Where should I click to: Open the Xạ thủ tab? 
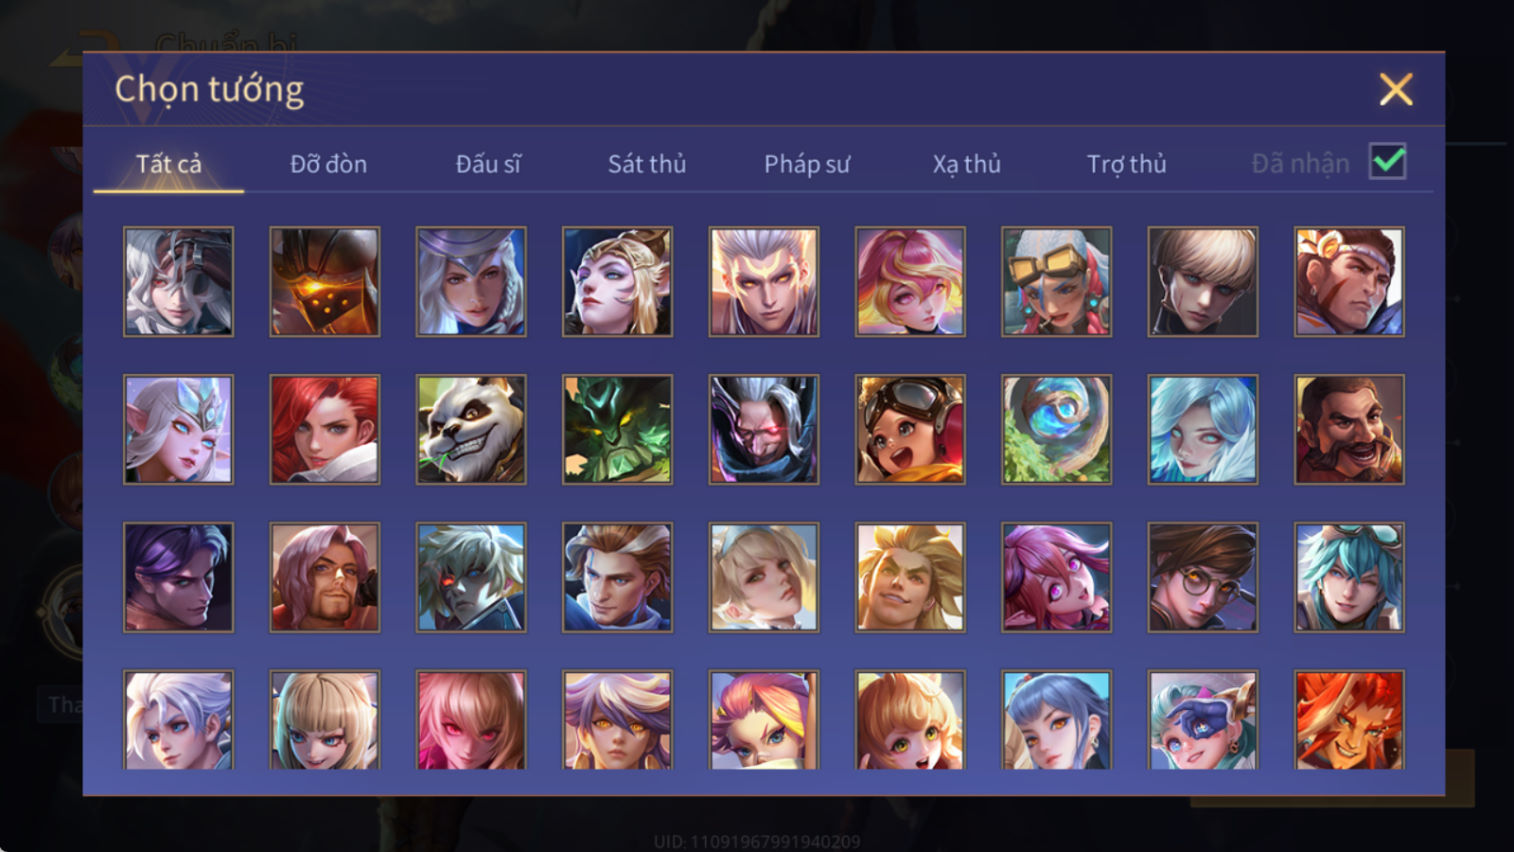click(x=967, y=164)
